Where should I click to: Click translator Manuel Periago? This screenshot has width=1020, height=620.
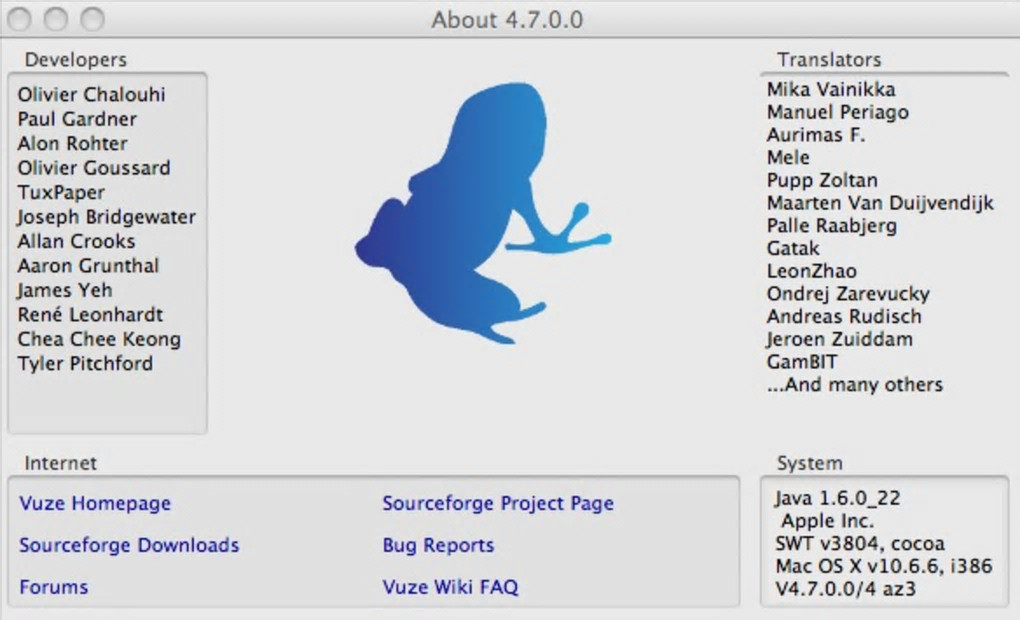837,112
